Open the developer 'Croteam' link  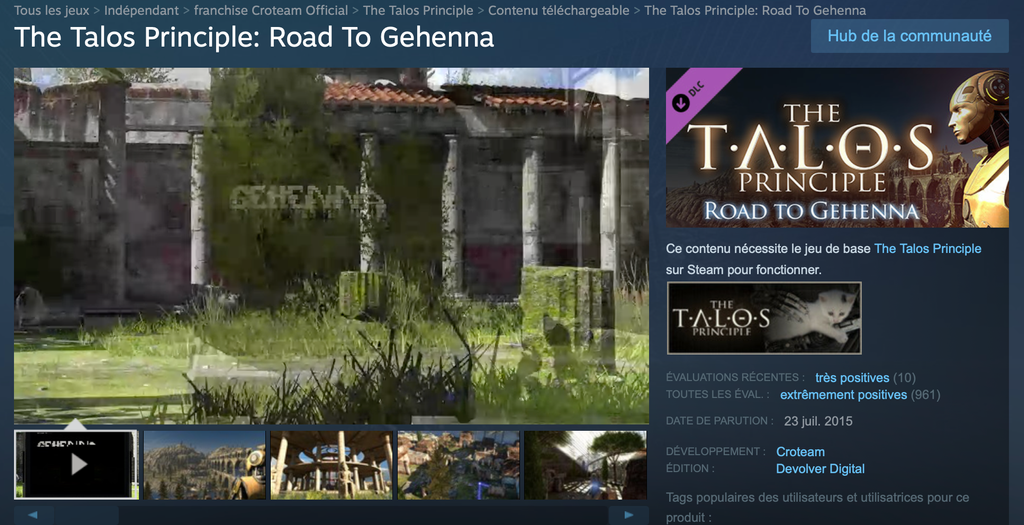[x=800, y=452]
